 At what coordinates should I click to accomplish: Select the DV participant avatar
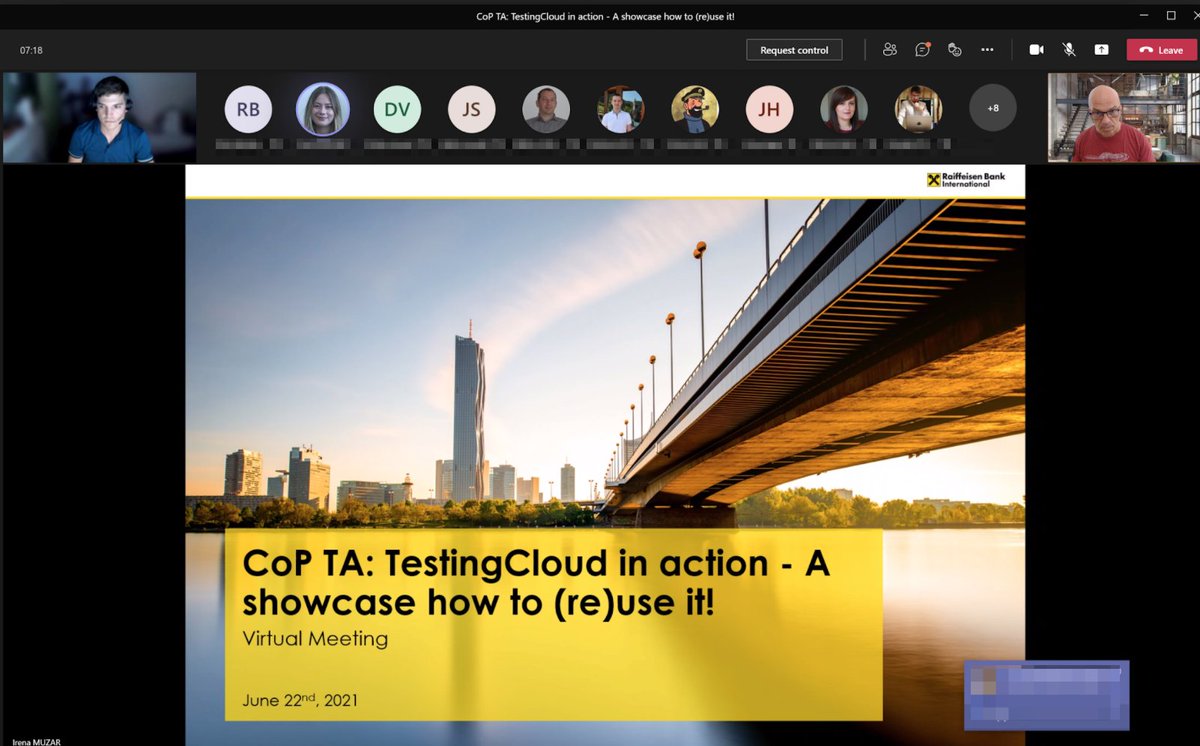coord(397,109)
